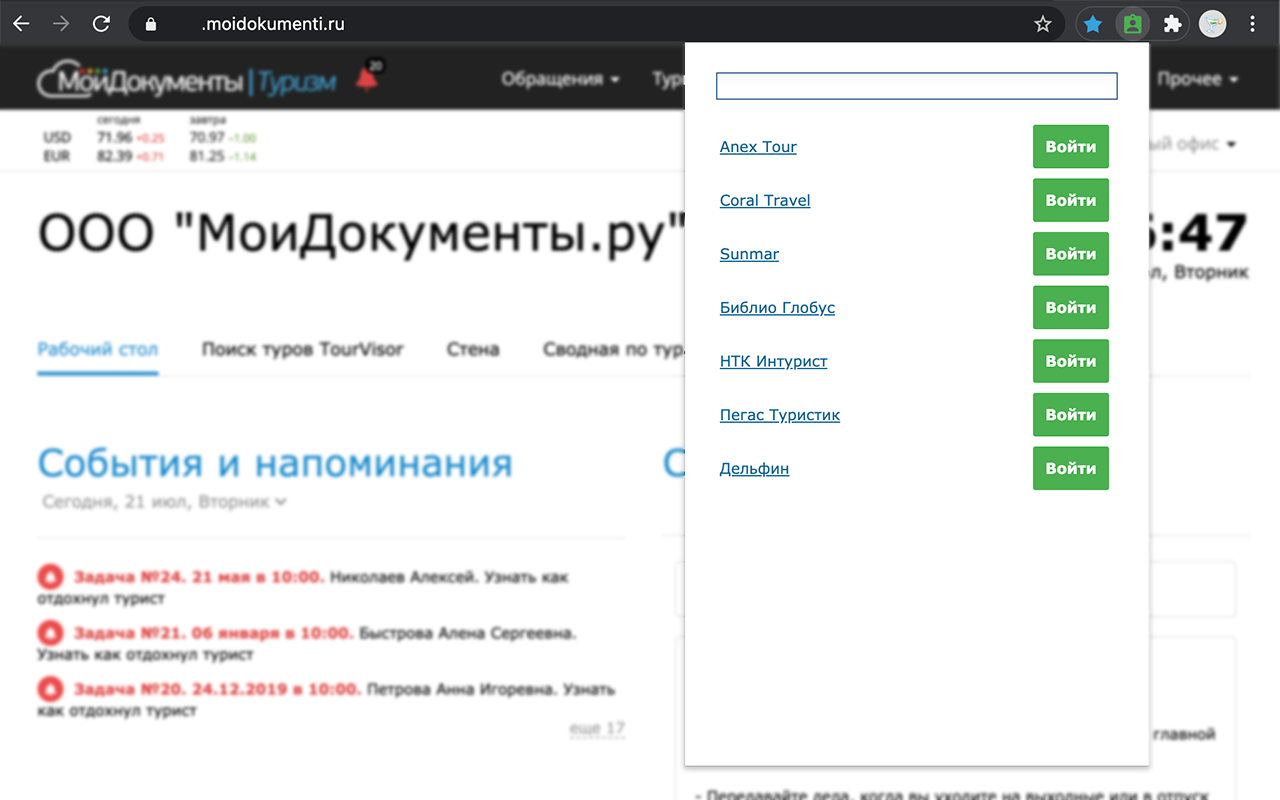Switch to the Стена tab
Image resolution: width=1280 pixels, height=800 pixels.
[472, 349]
